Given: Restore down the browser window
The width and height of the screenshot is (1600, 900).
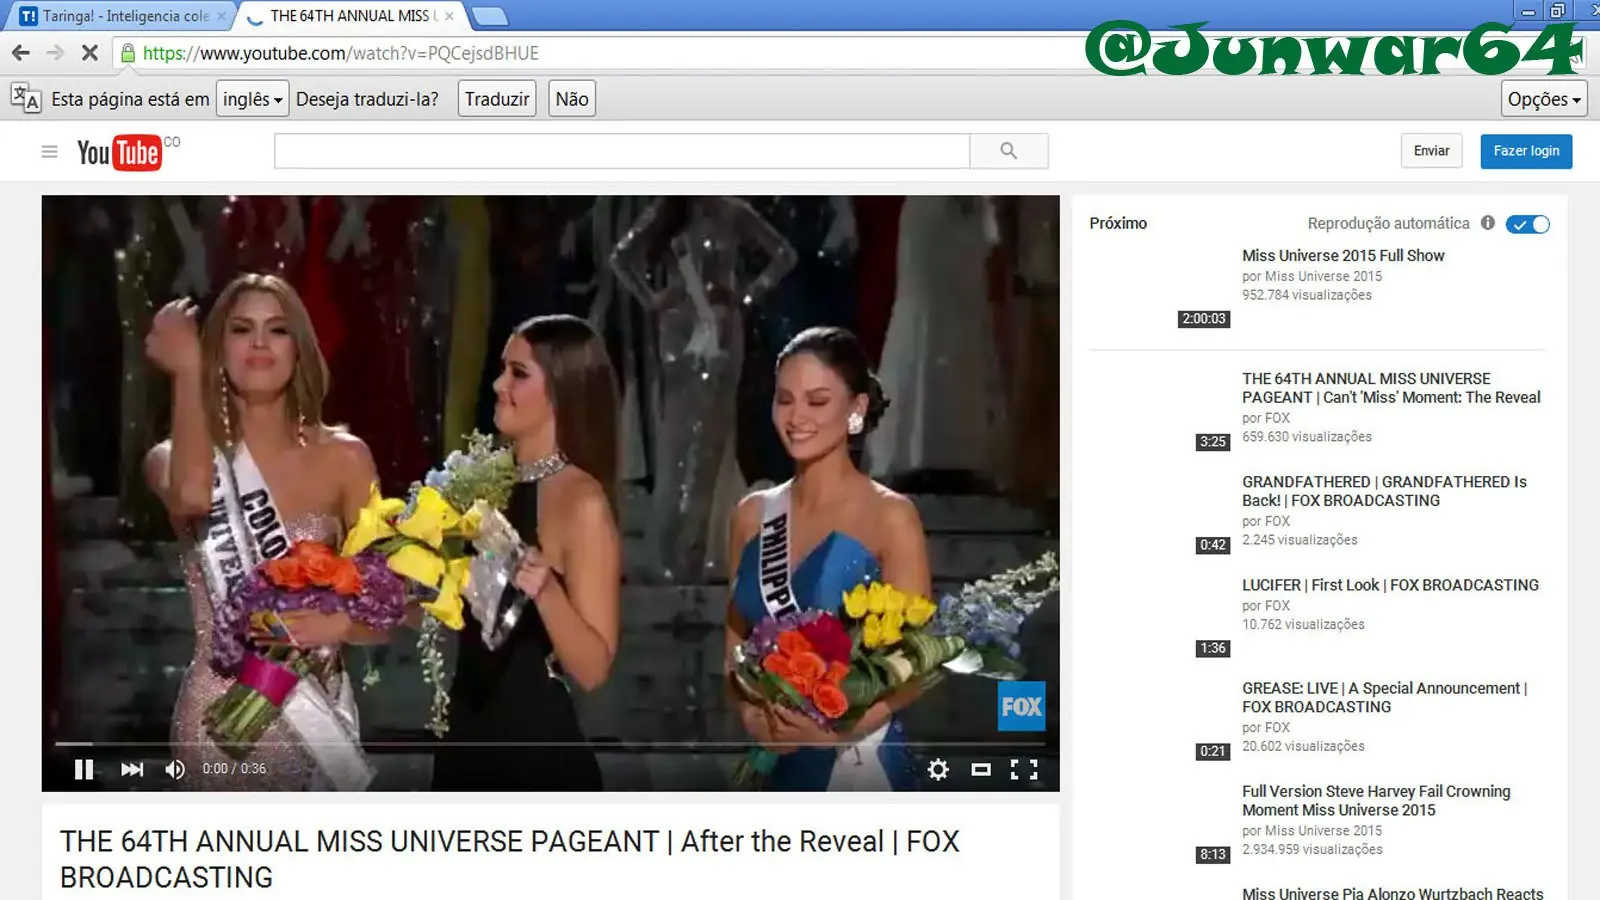Looking at the screenshot, I should [1557, 11].
